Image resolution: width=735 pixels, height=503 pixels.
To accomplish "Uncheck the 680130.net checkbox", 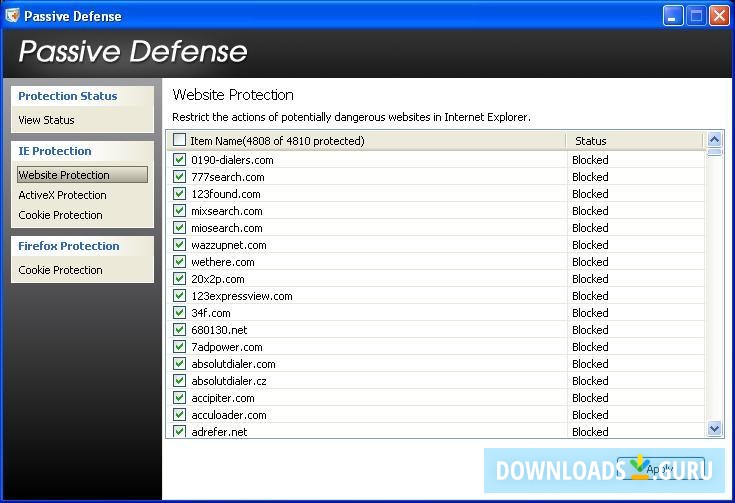I will 179,329.
